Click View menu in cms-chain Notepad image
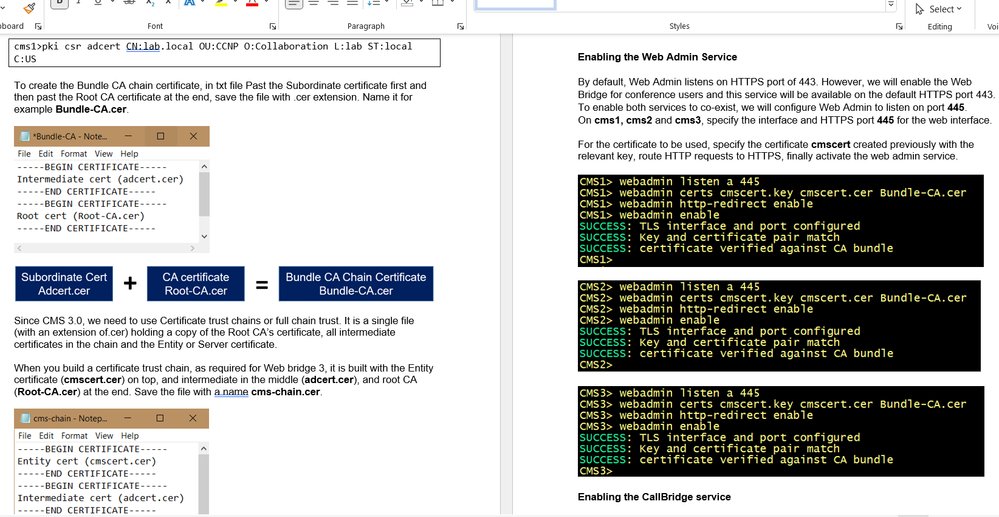 (104, 436)
